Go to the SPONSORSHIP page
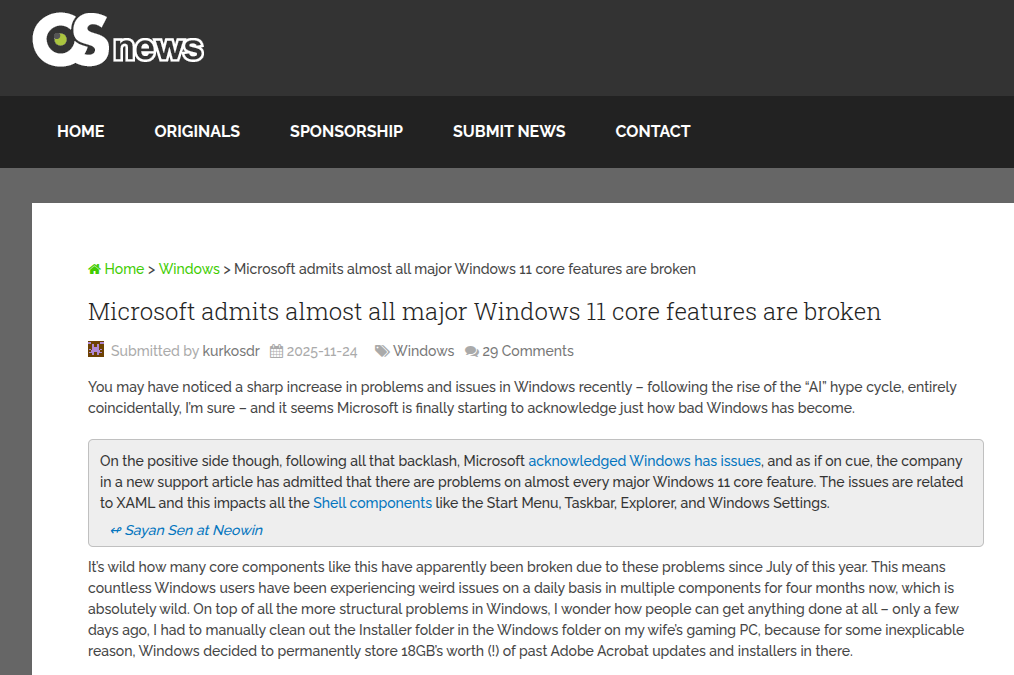The height and width of the screenshot is (675, 1014). pos(346,131)
